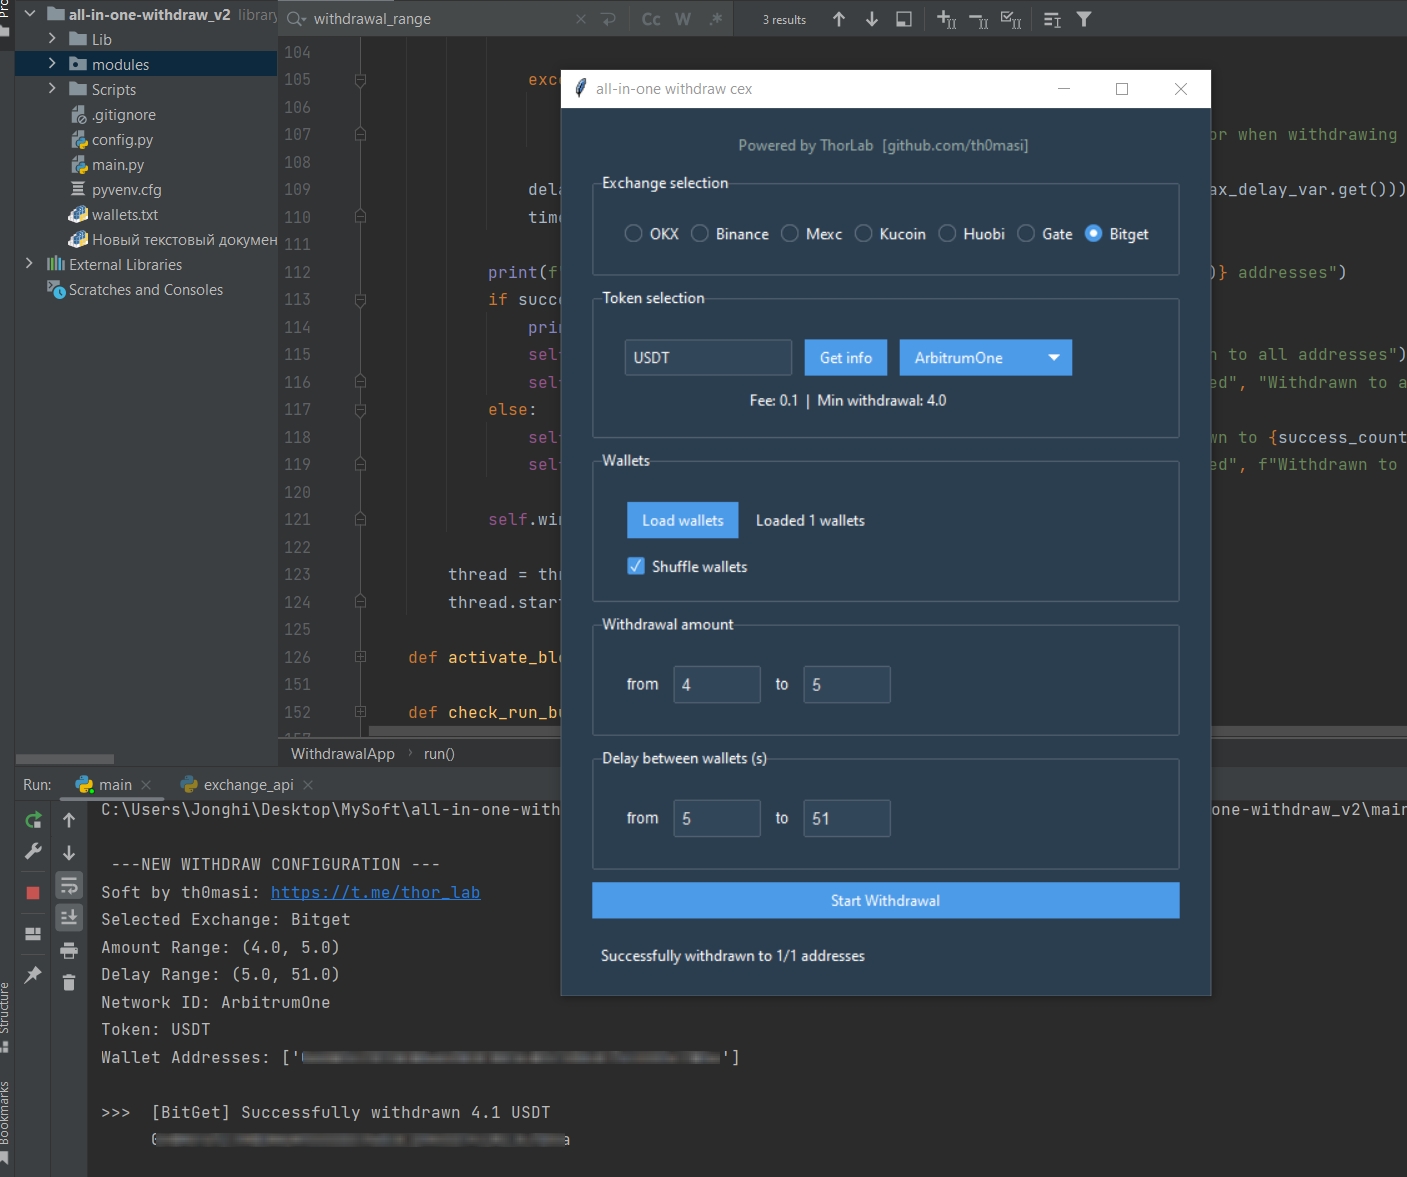
Task: Open the ArbitrumOne network dropdown
Action: [x=985, y=358]
